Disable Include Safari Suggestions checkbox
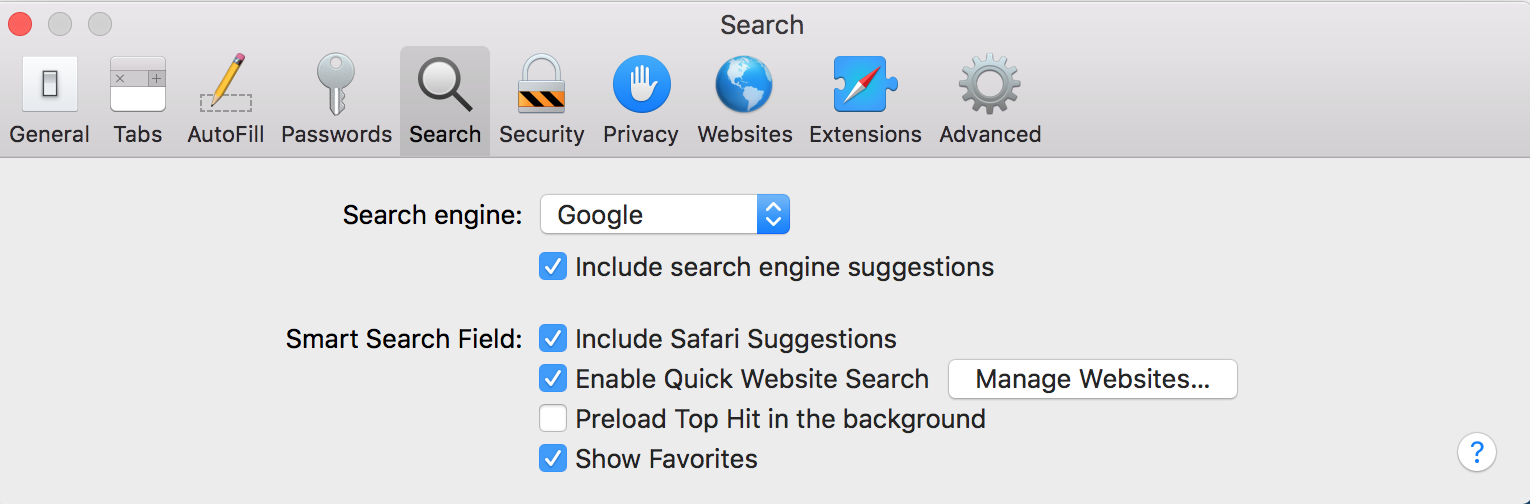 pos(553,339)
